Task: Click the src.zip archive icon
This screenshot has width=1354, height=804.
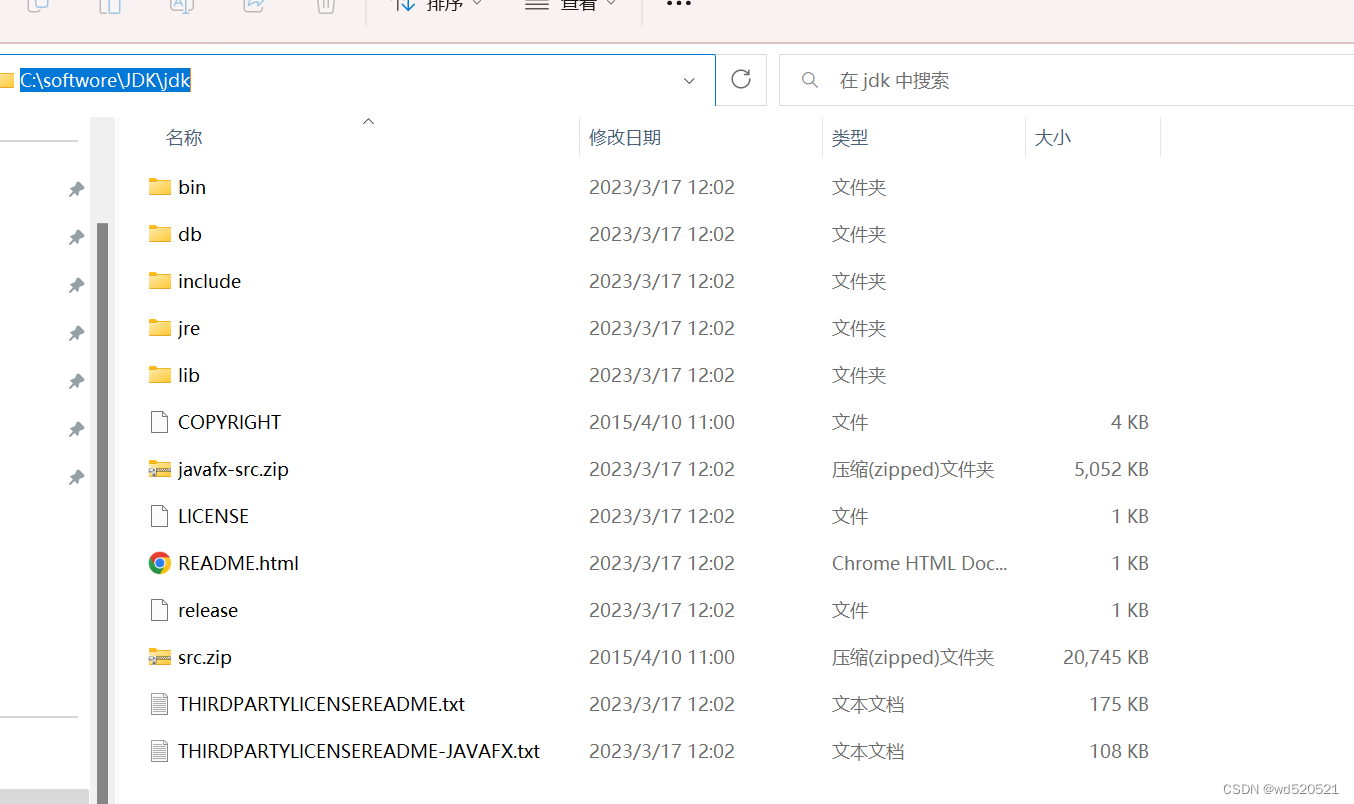Action: [x=160, y=657]
